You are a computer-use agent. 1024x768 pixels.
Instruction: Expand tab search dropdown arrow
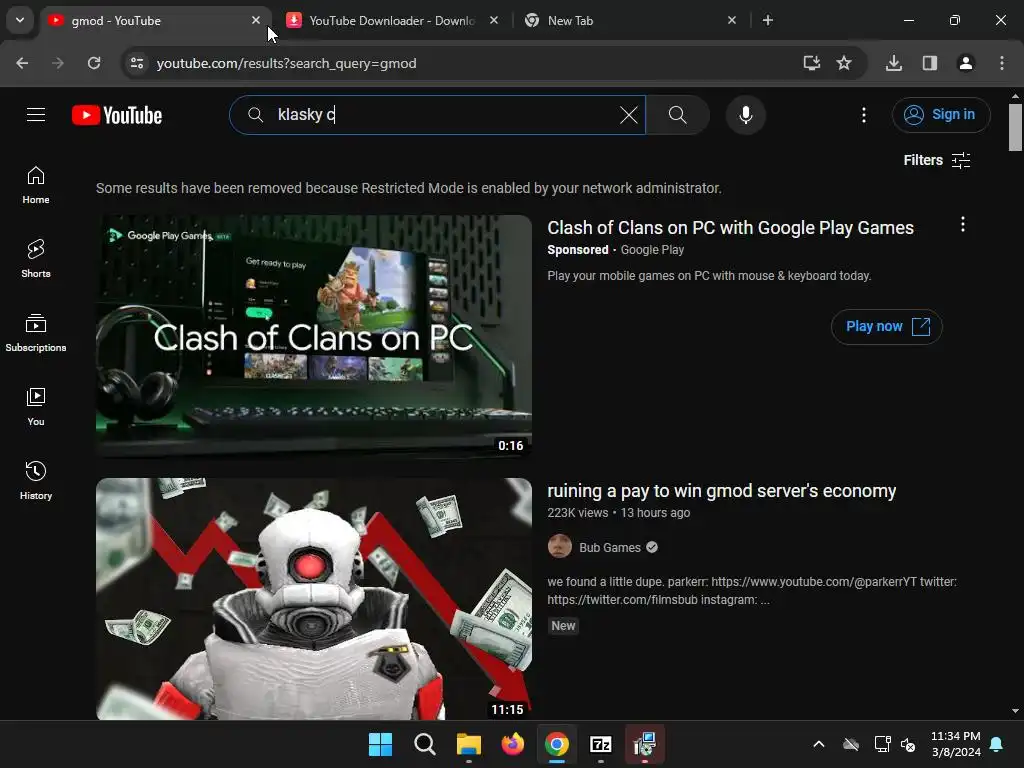click(x=20, y=20)
